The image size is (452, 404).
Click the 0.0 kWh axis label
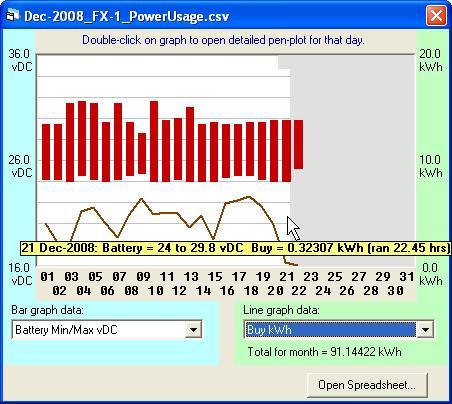click(x=431, y=274)
